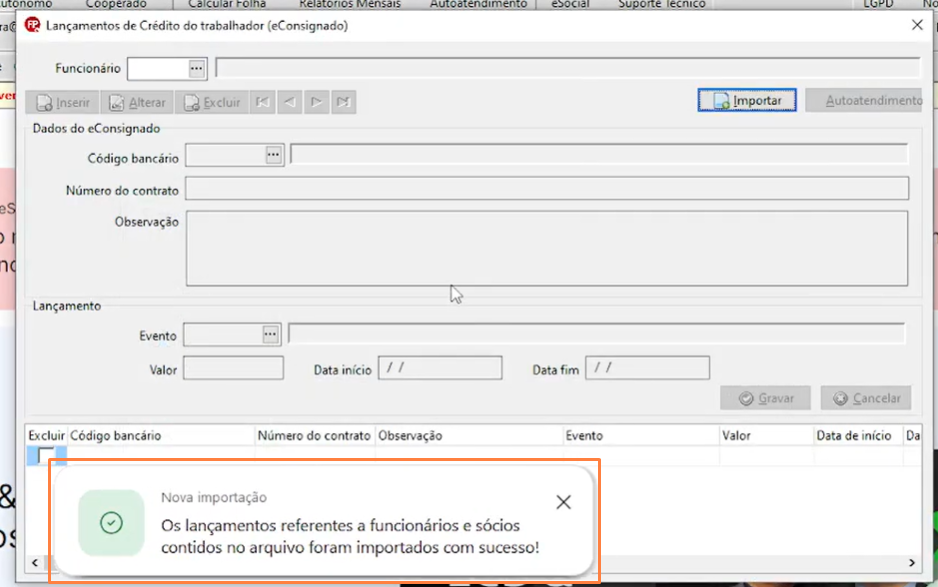
Task: Open Funcionário lookup ellipsis button
Action: [196, 68]
